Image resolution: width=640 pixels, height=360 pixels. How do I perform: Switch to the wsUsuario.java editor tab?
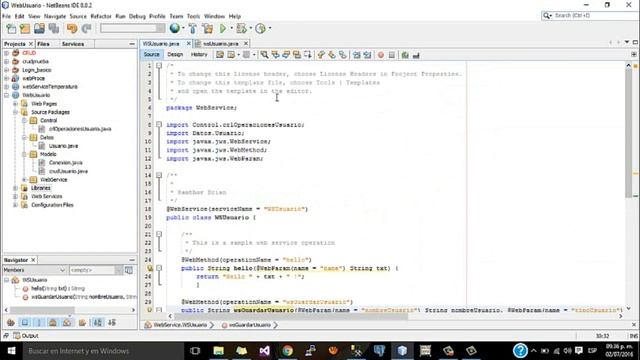220,43
